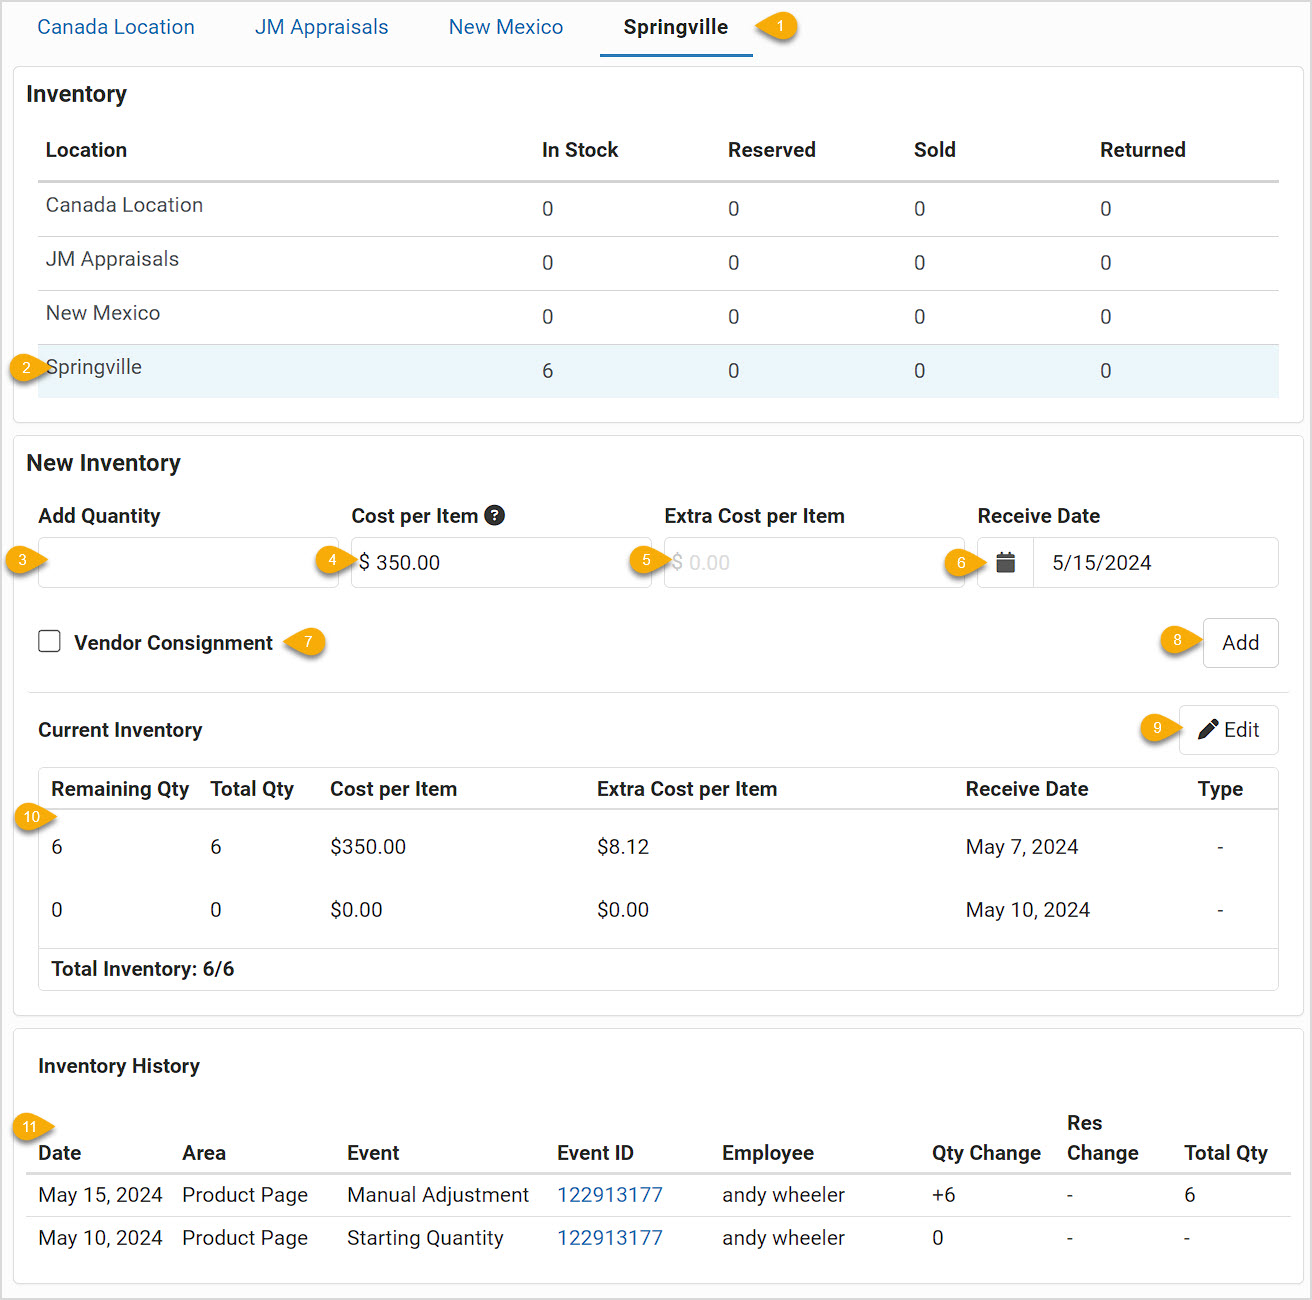Screen dimensions: 1312x1300
Task: Click the +6 Qty Change value
Action: [944, 1195]
